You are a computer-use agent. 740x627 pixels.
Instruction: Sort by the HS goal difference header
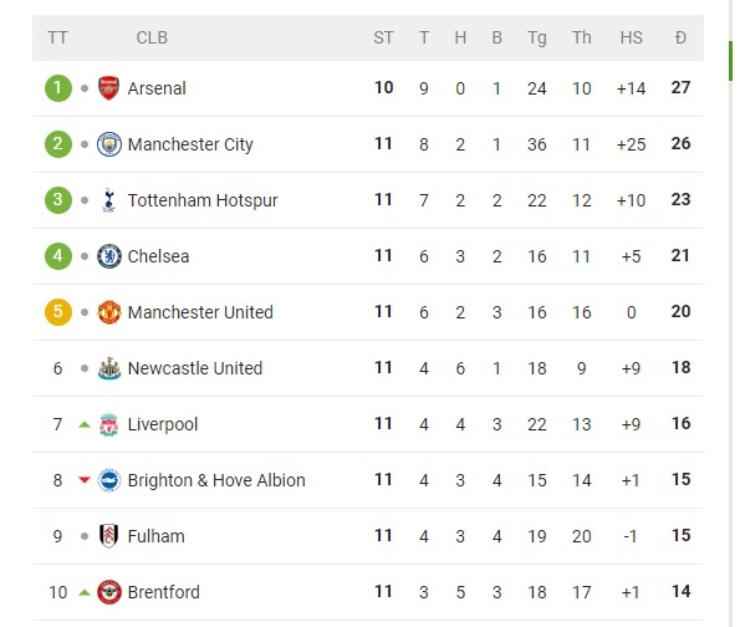631,38
